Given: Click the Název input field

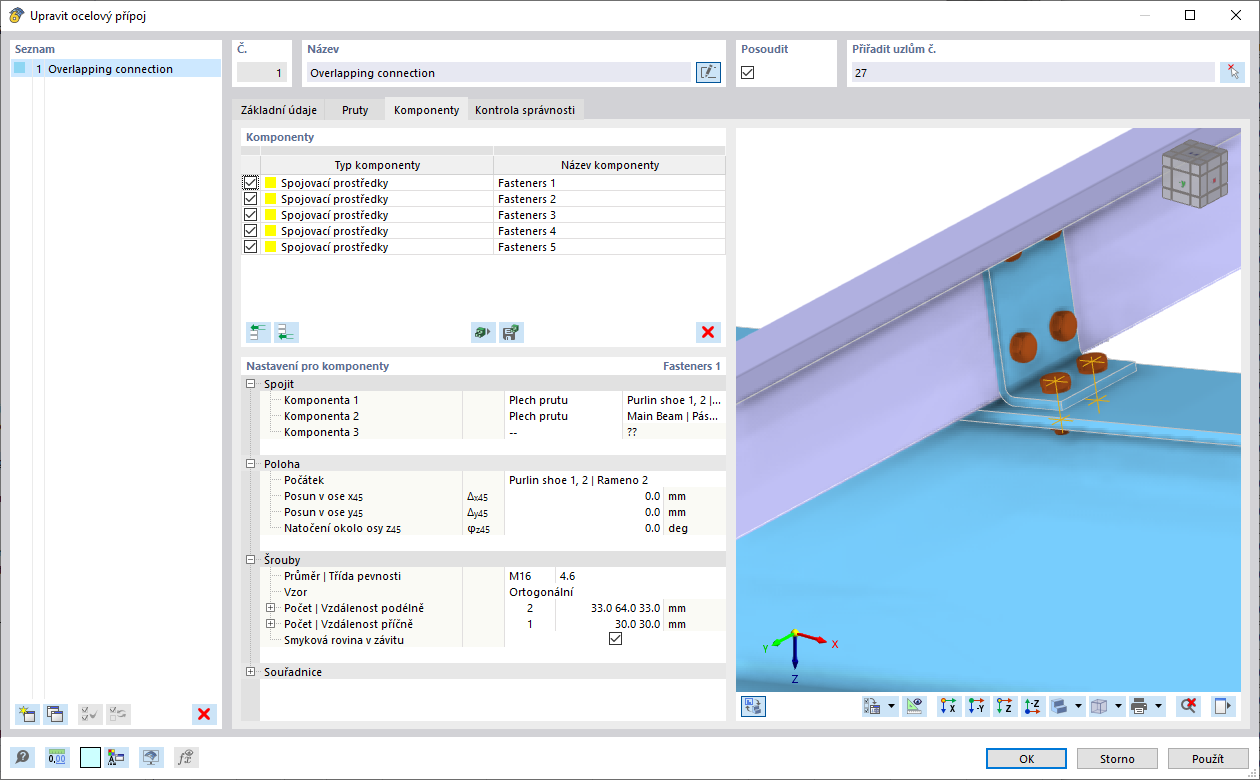Looking at the screenshot, I should tap(498, 72).
